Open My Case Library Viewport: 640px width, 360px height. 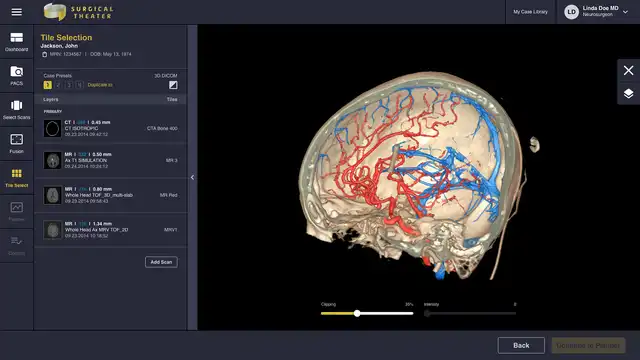click(530, 12)
